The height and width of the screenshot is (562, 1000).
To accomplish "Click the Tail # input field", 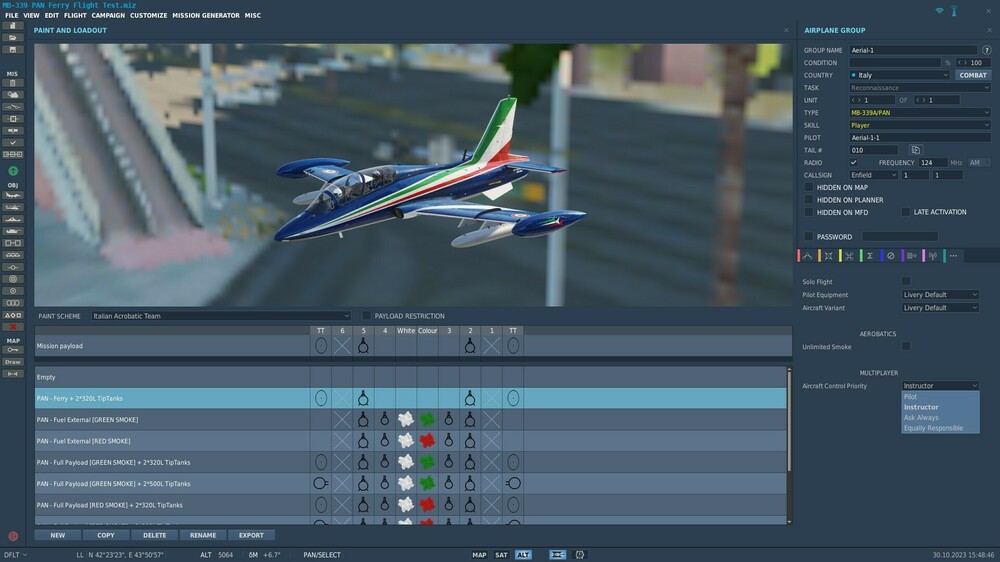I will click(x=874, y=150).
